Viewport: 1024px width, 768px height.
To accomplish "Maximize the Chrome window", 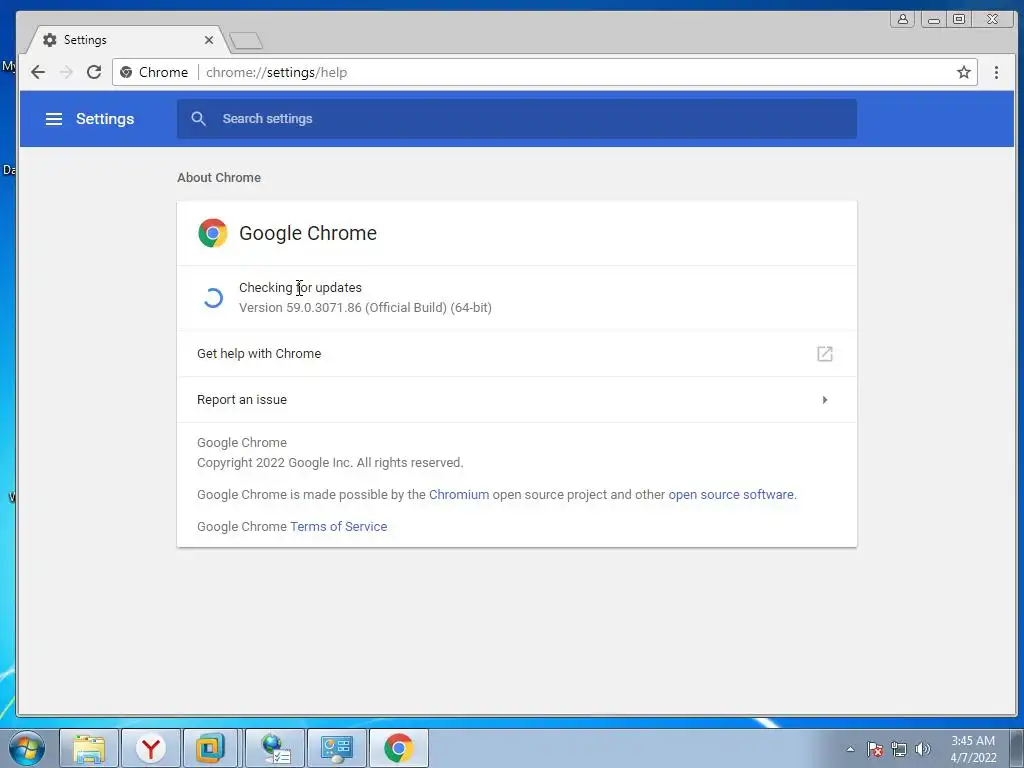I will click(959, 20).
